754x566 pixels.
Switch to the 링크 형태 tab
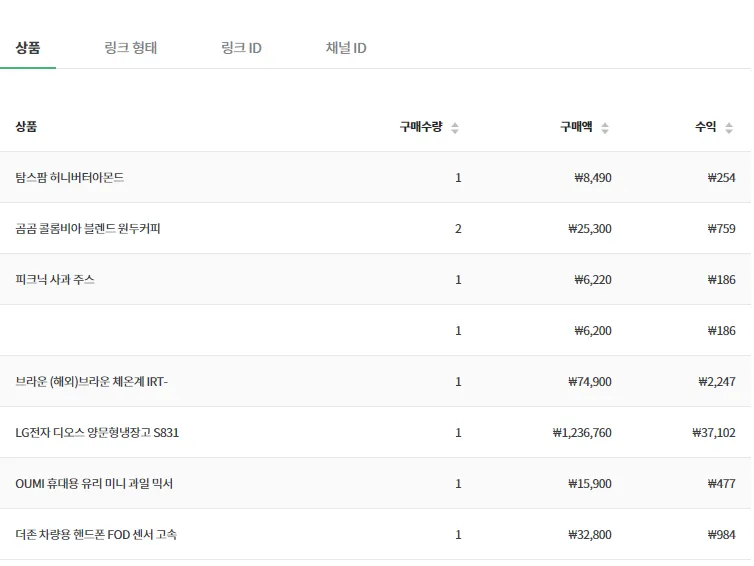coord(130,48)
